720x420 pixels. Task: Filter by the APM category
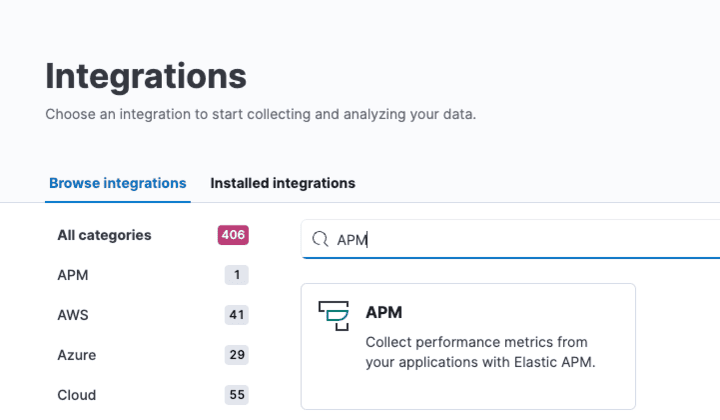click(73, 275)
